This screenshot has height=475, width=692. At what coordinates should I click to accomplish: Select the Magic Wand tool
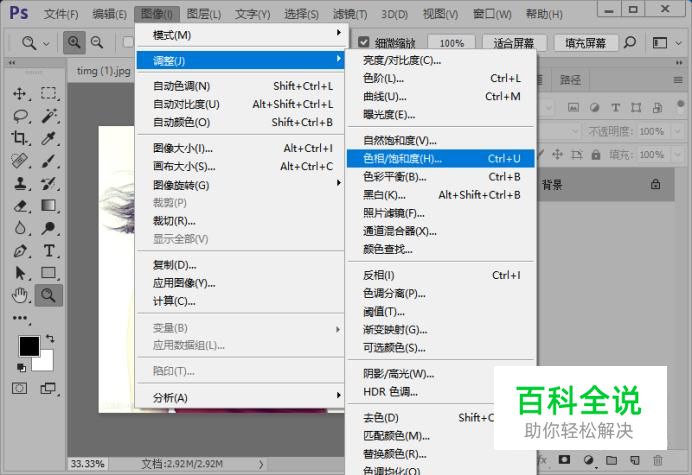point(49,116)
